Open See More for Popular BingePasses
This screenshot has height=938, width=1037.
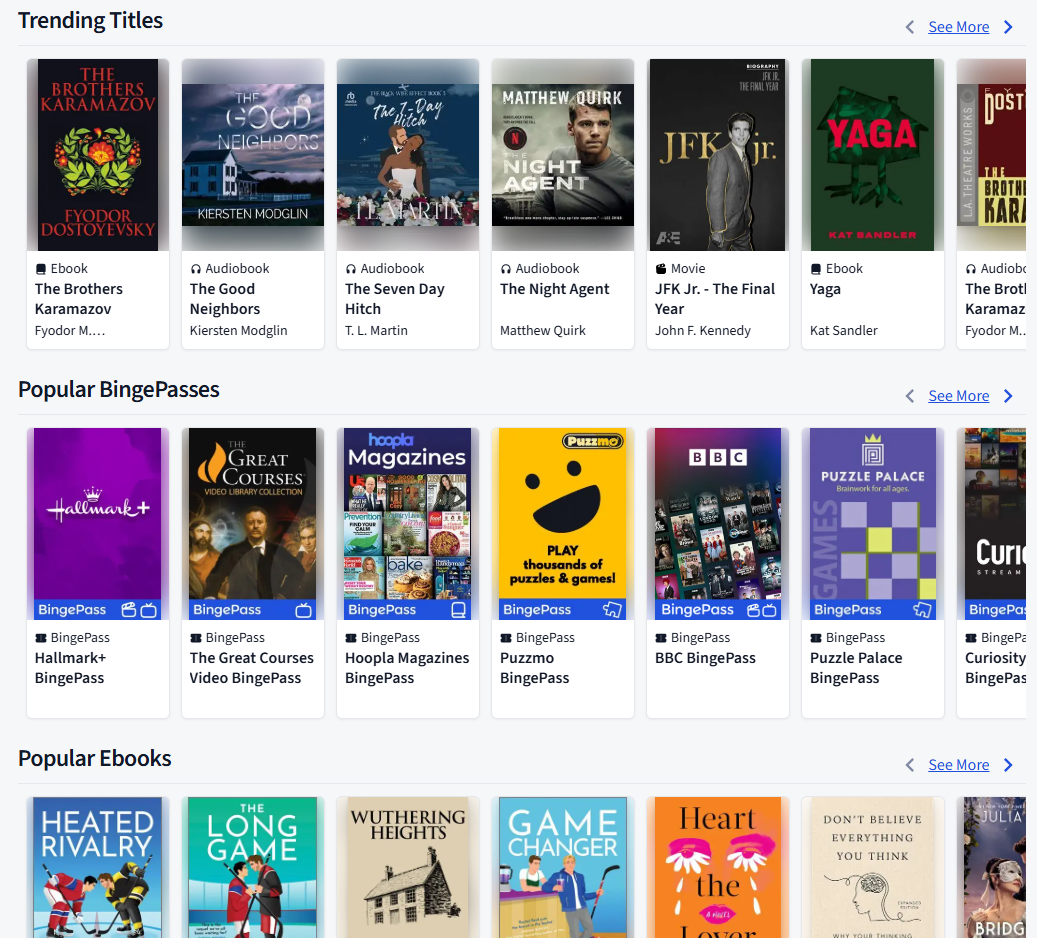(x=959, y=395)
